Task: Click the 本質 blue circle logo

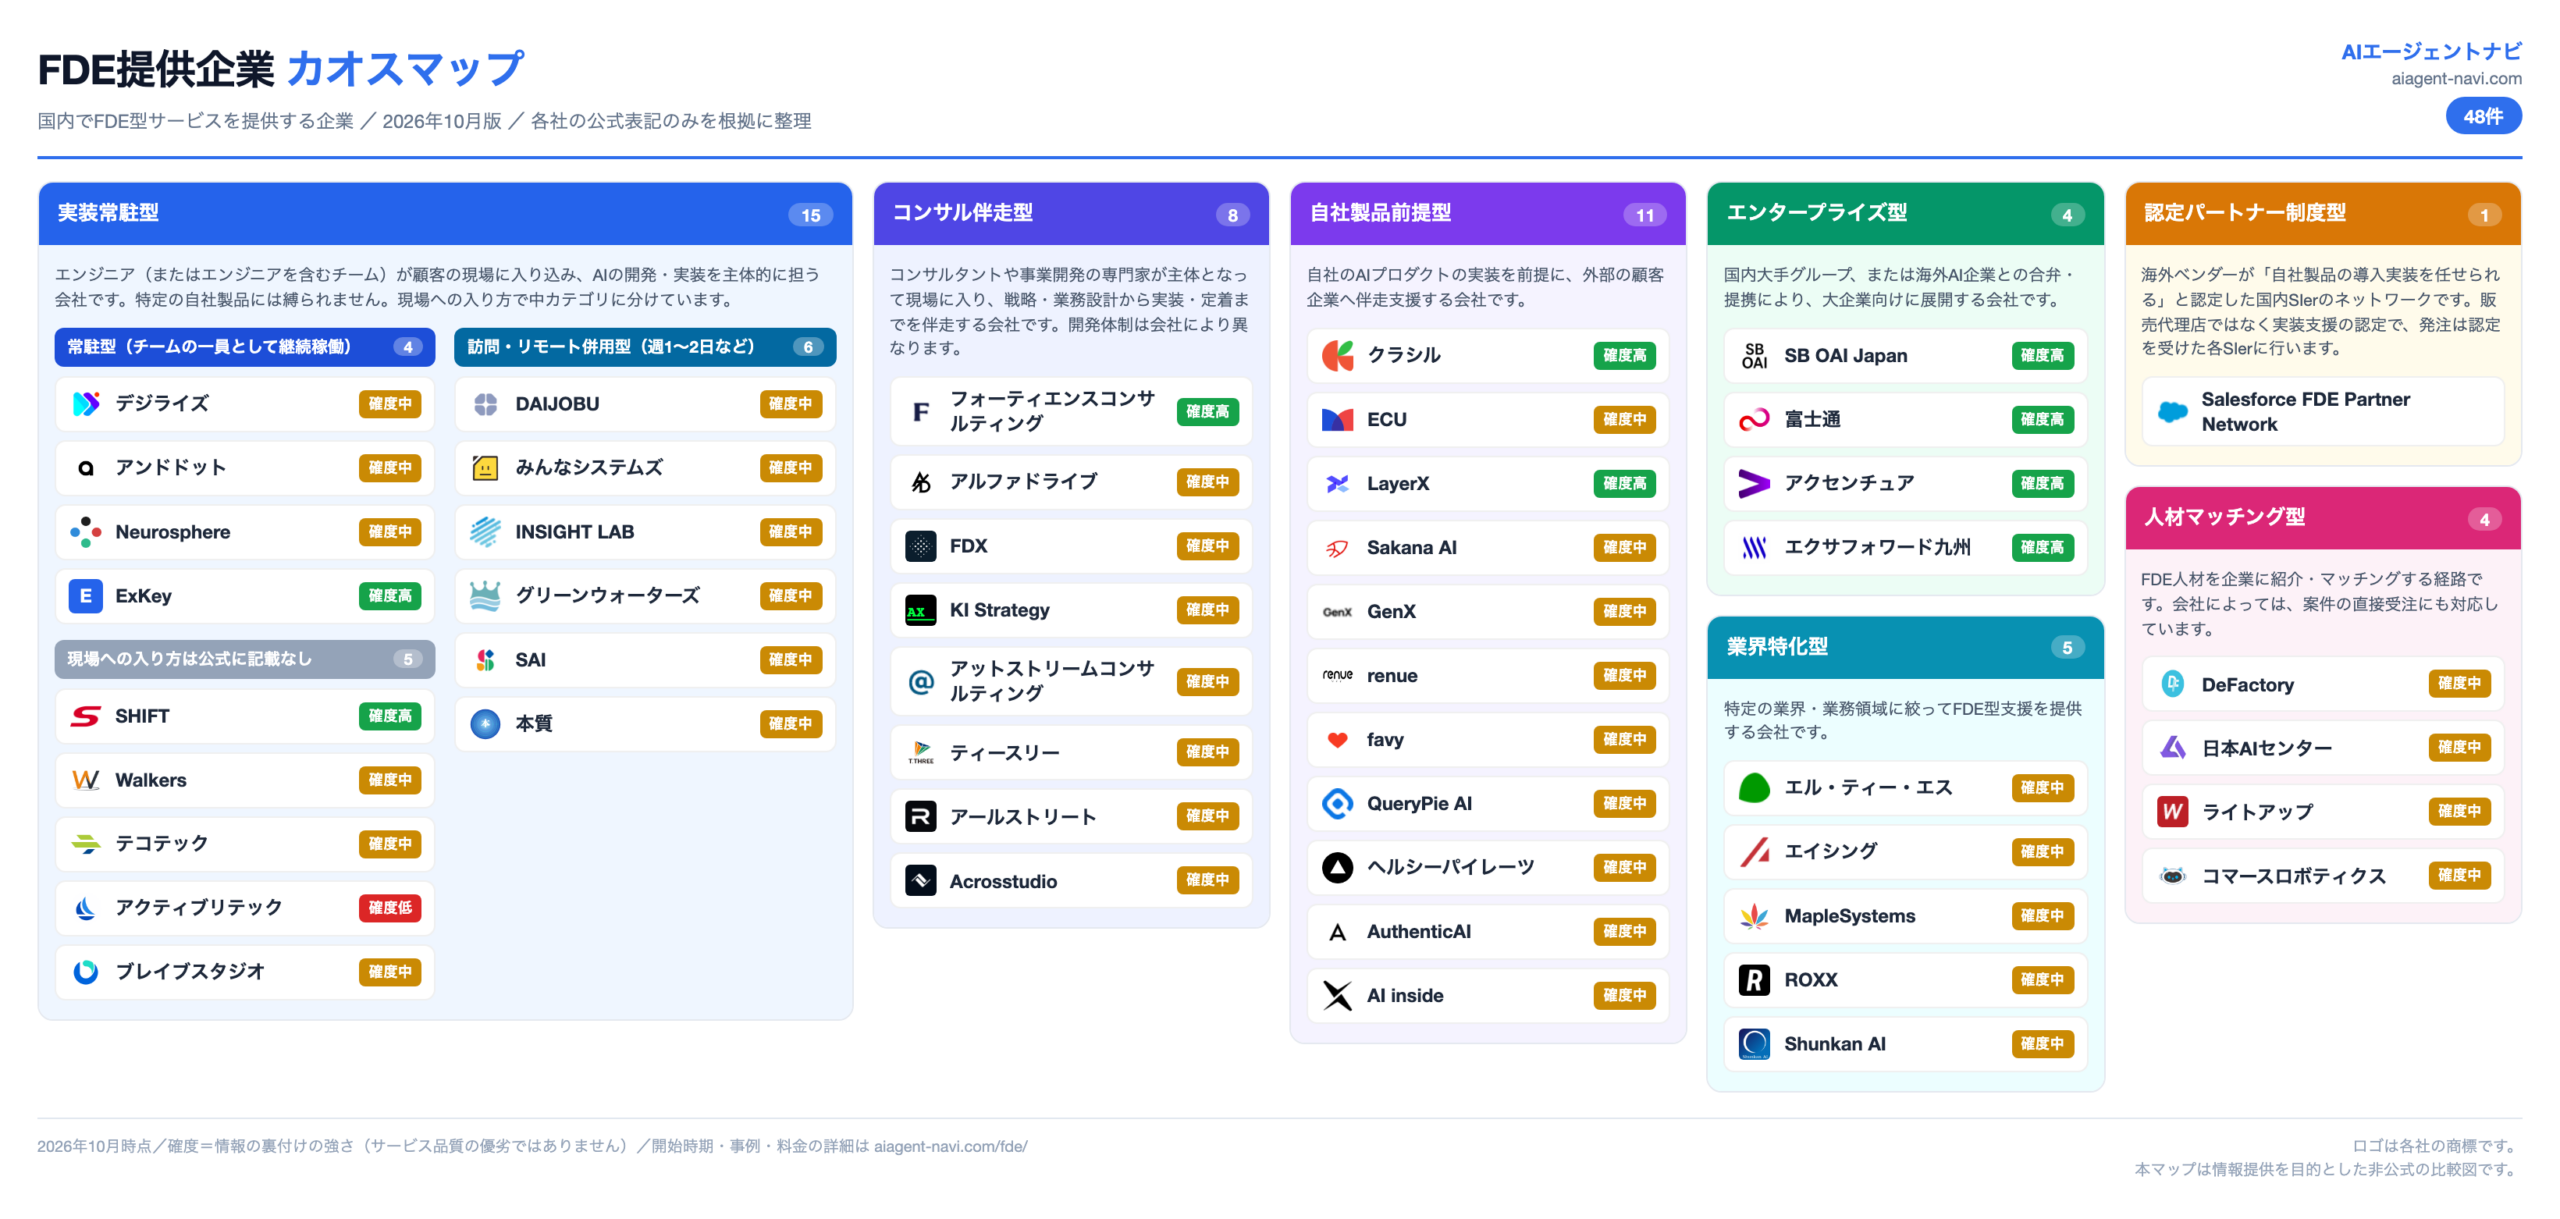Action: click(x=486, y=724)
